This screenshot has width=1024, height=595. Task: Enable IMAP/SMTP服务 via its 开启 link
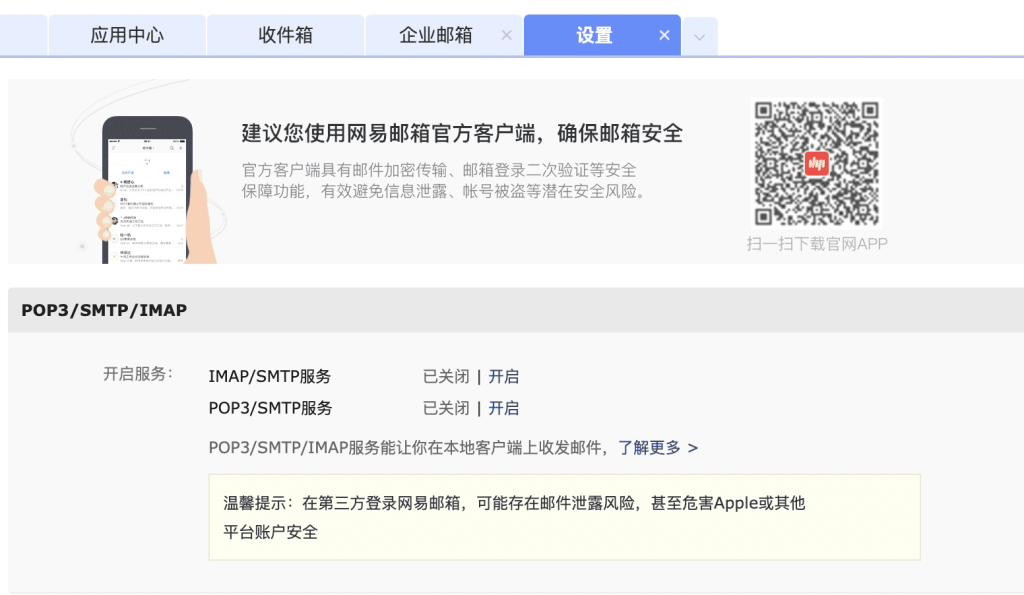pyautogui.click(x=503, y=377)
